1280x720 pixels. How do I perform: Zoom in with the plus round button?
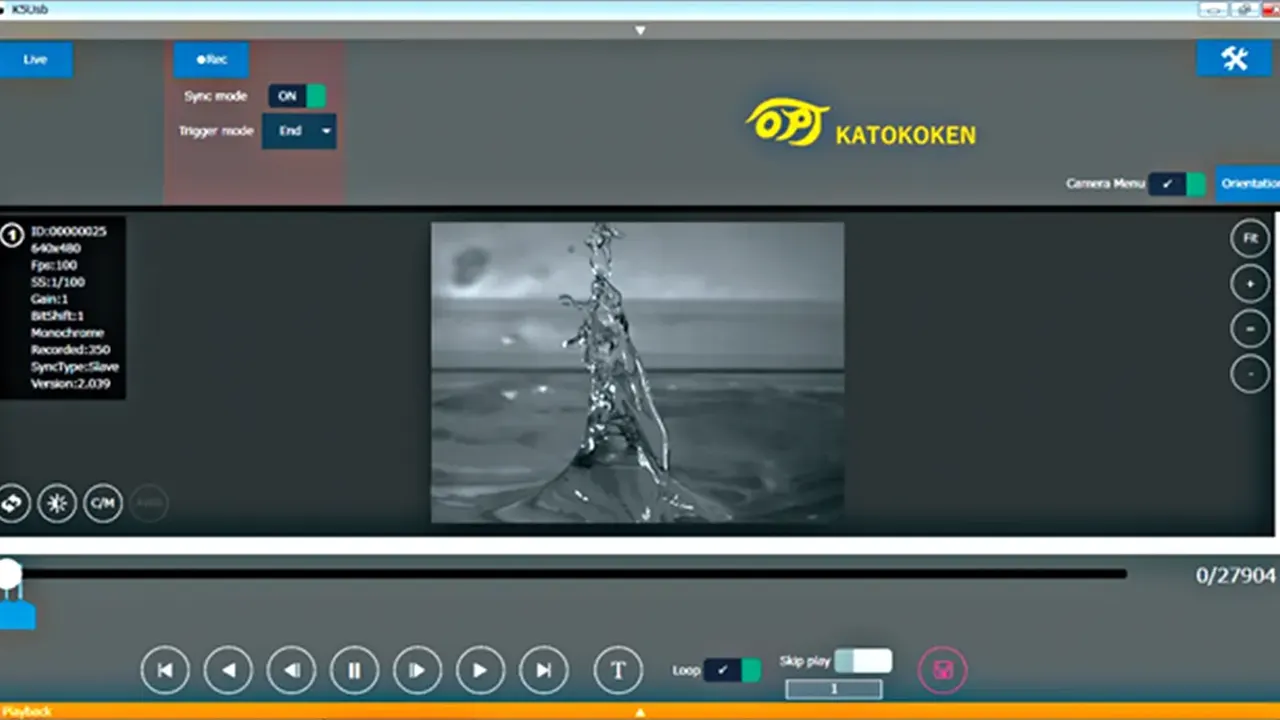pyautogui.click(x=1250, y=284)
